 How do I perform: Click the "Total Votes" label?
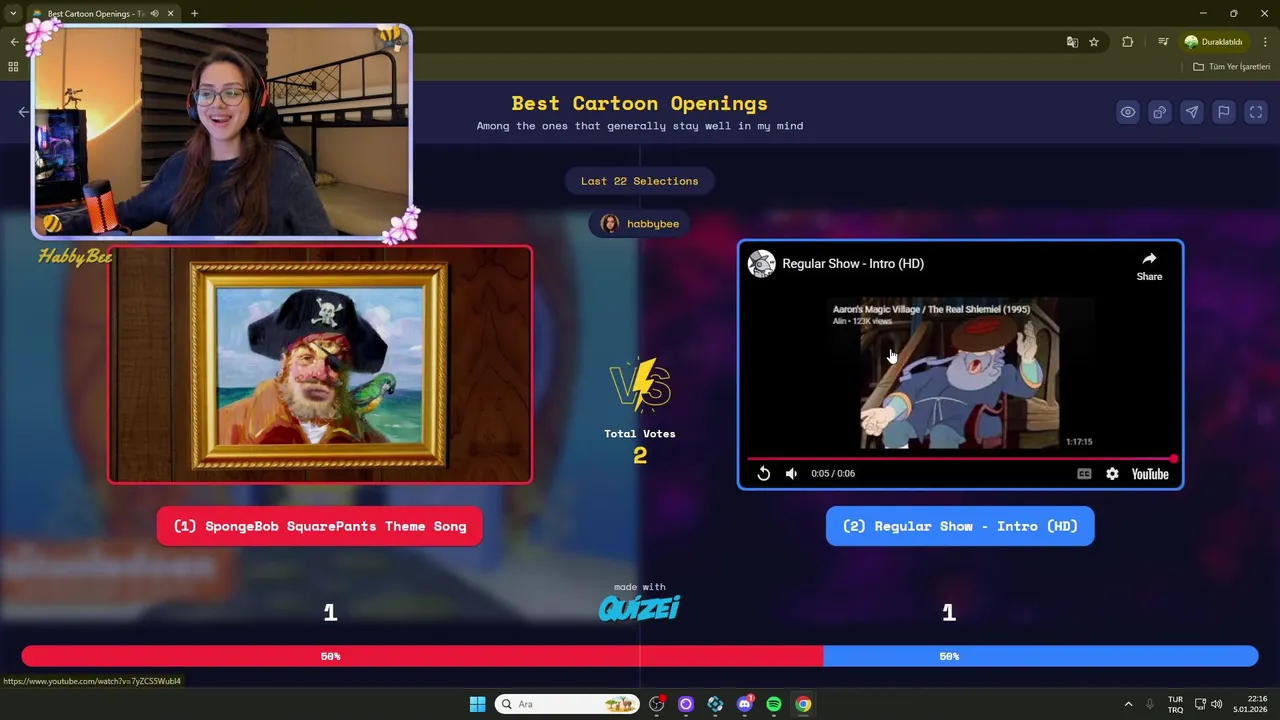(640, 434)
